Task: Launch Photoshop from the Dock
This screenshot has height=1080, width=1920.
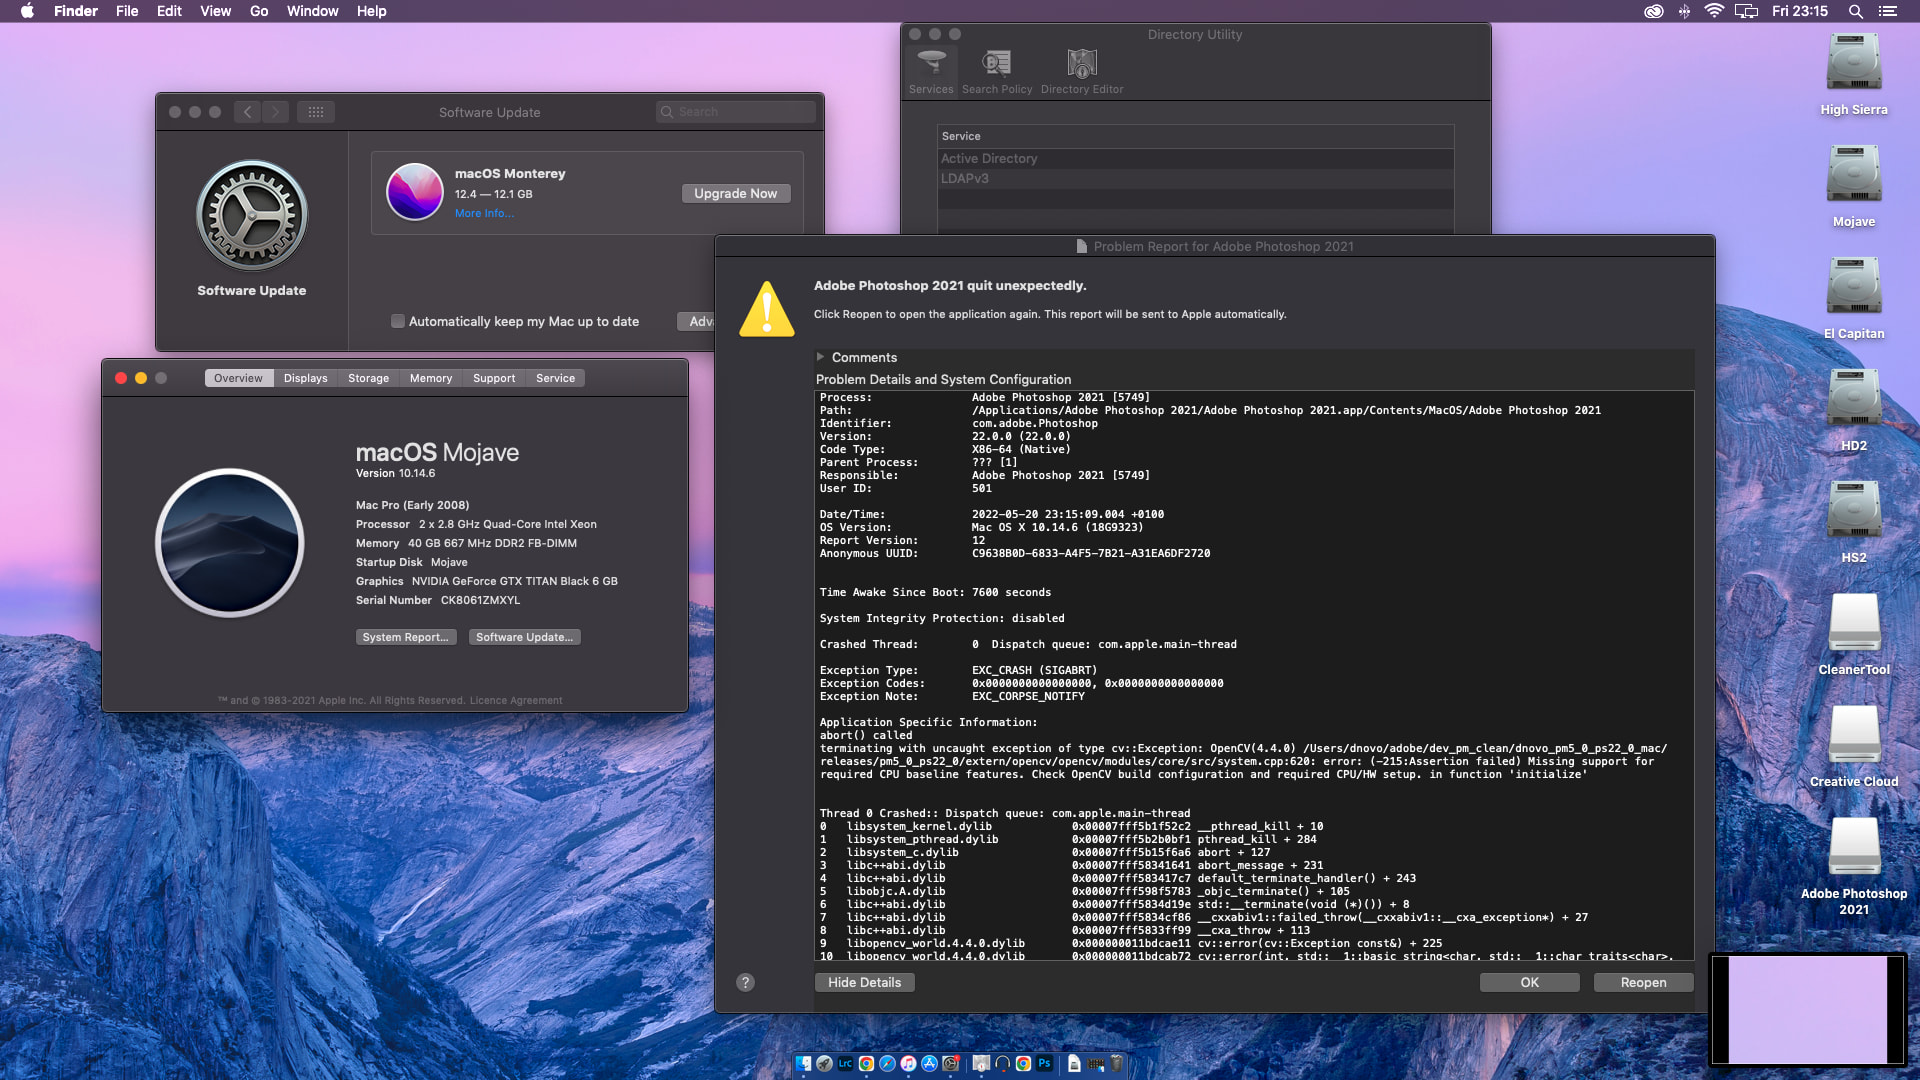Action: point(1044,1064)
